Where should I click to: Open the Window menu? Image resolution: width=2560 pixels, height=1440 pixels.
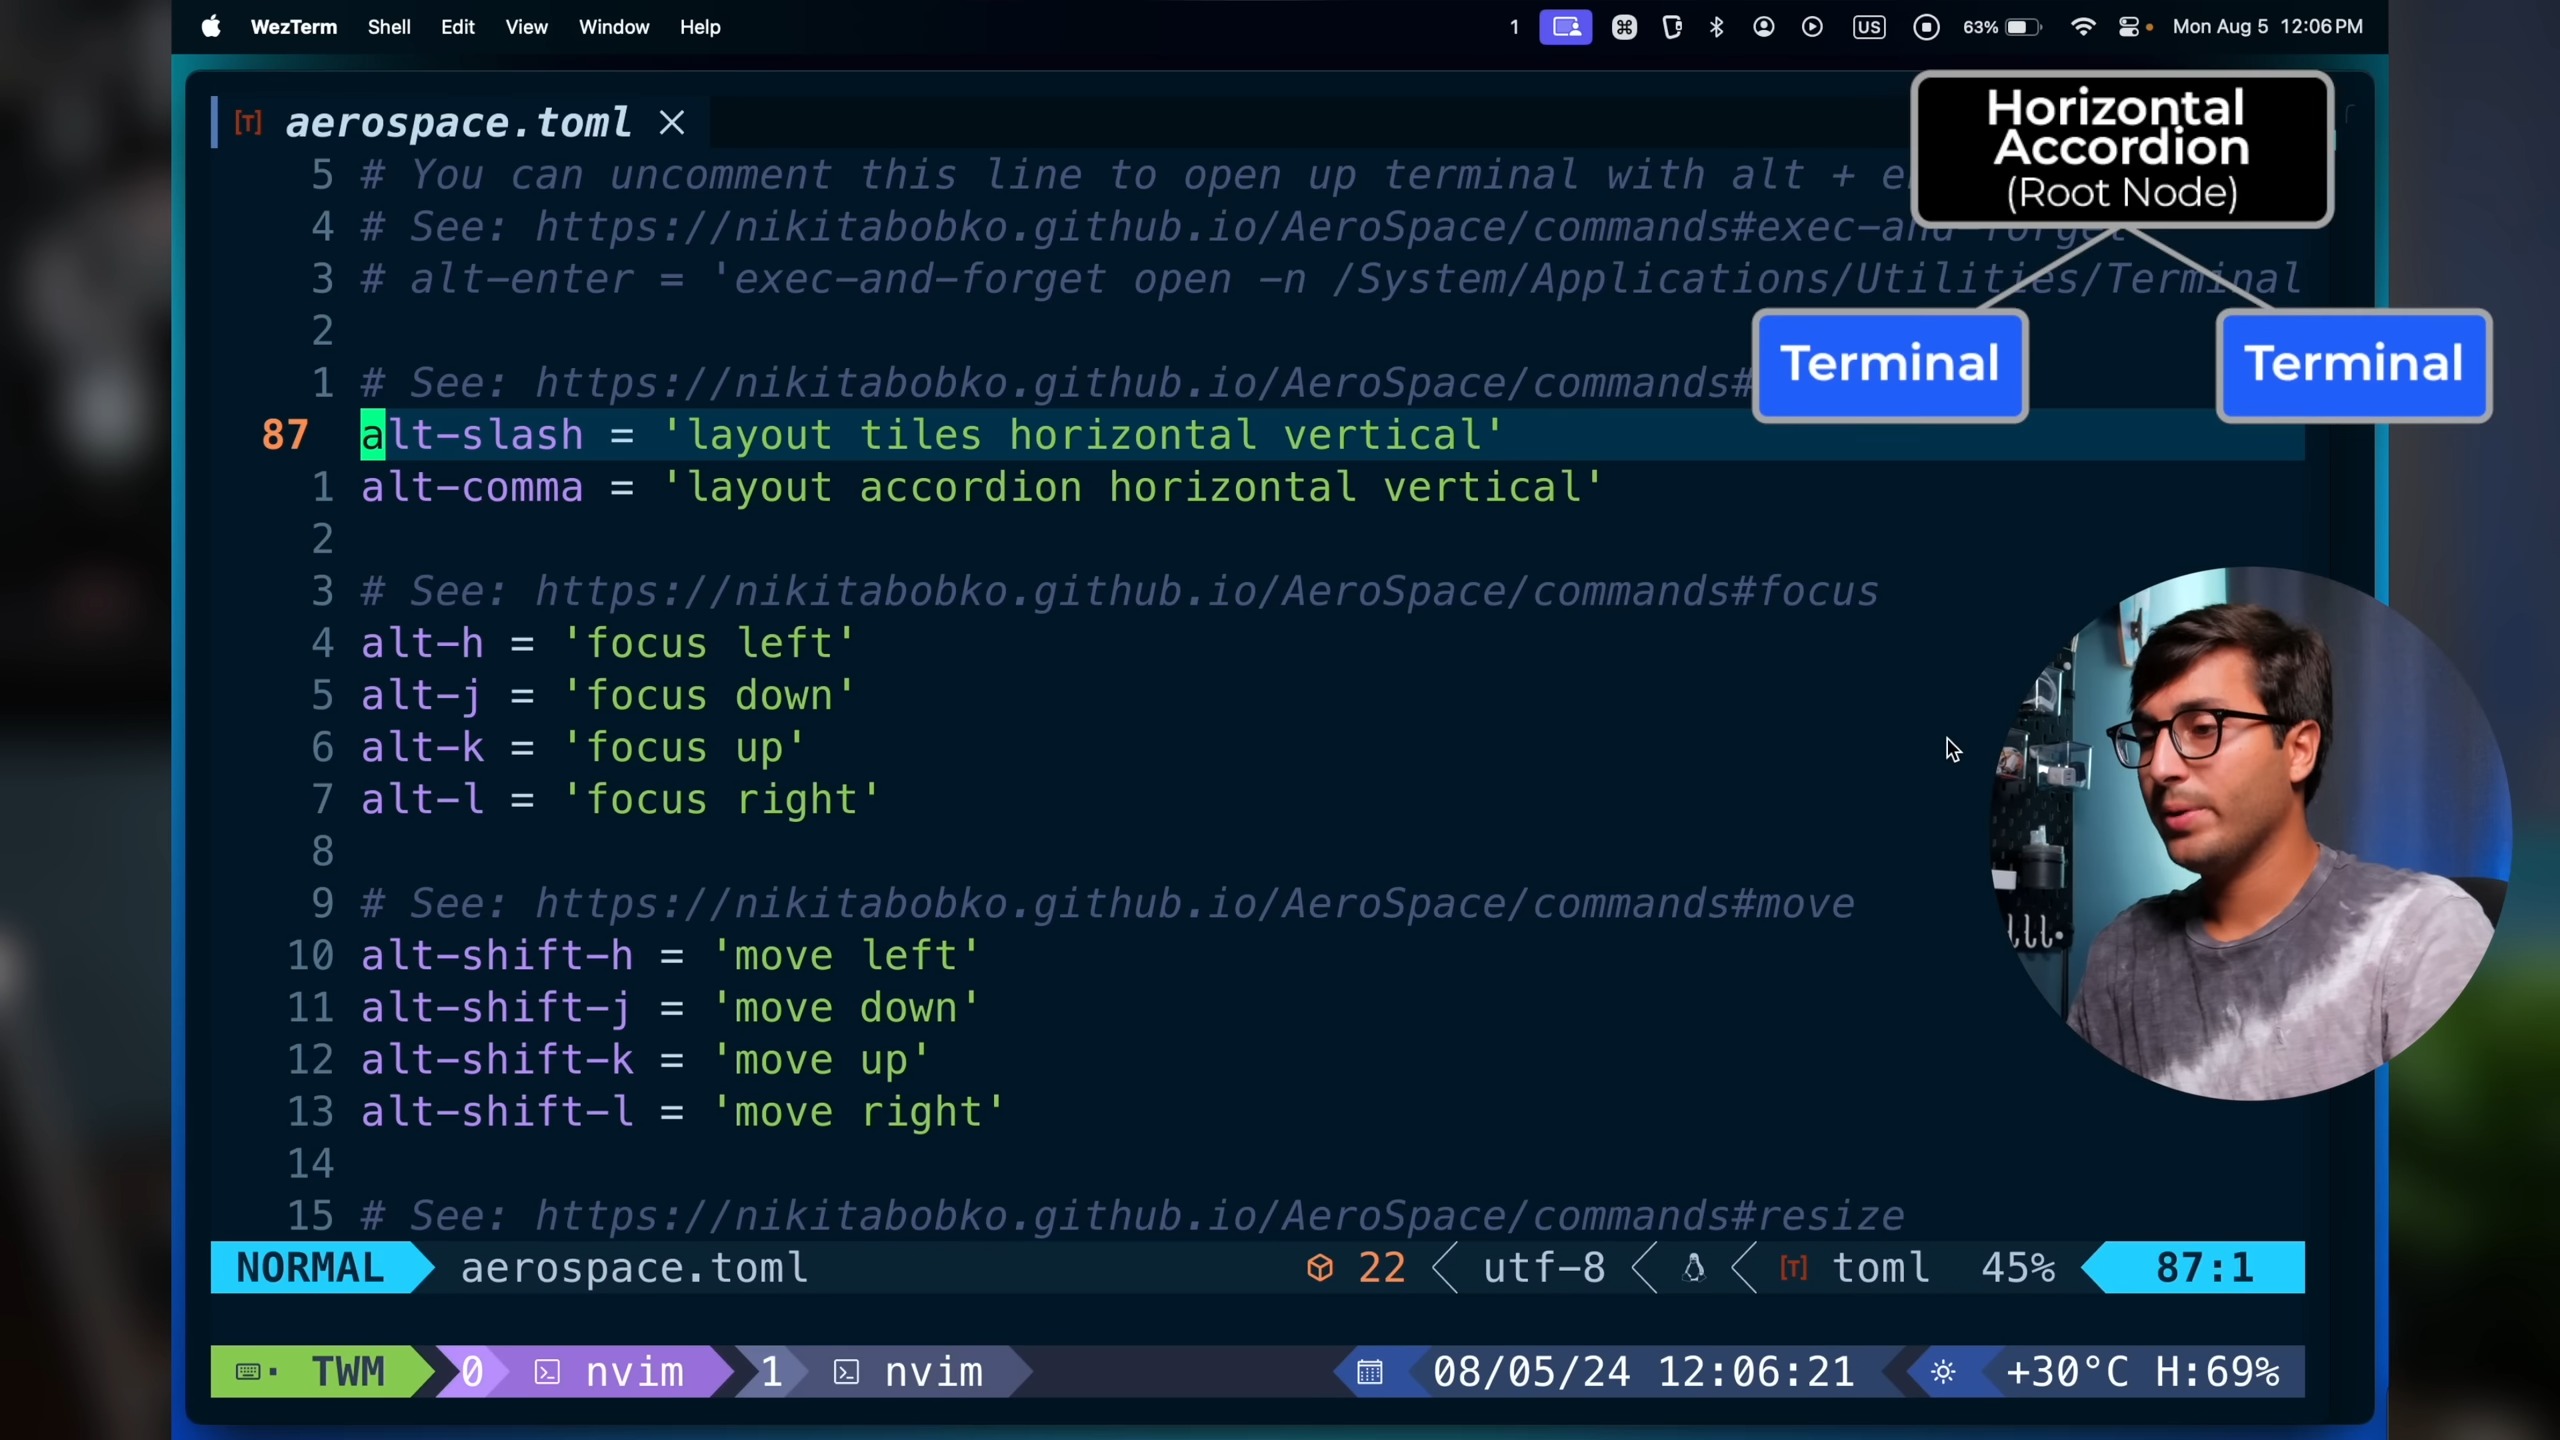[613, 27]
